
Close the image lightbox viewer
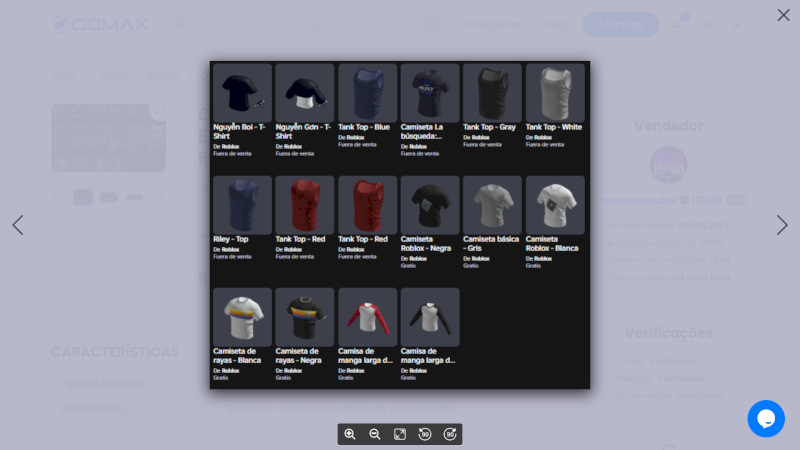tap(783, 15)
